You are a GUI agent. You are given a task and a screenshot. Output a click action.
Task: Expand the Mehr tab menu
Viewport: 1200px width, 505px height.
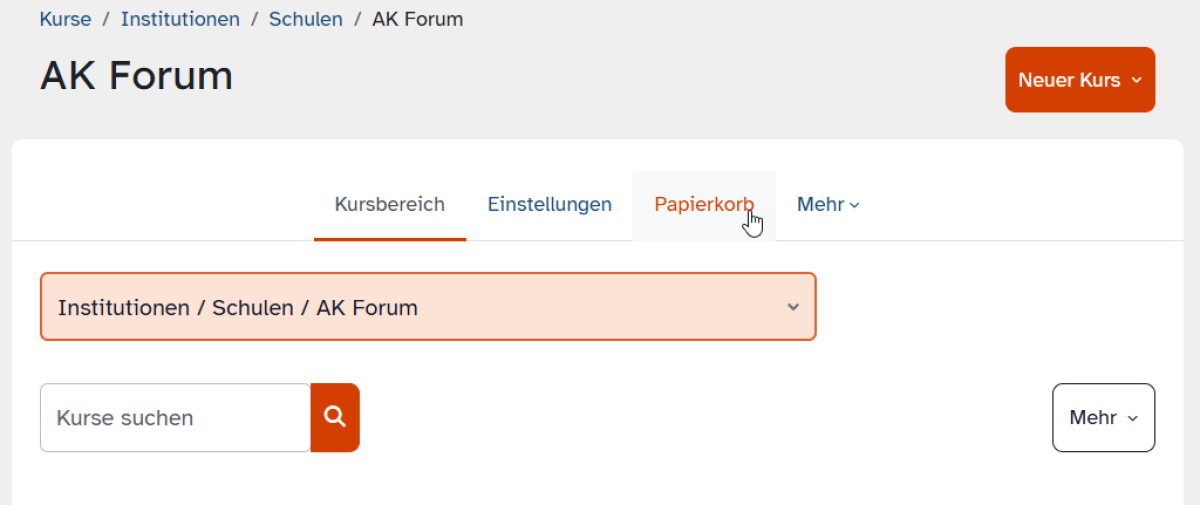[828, 205]
